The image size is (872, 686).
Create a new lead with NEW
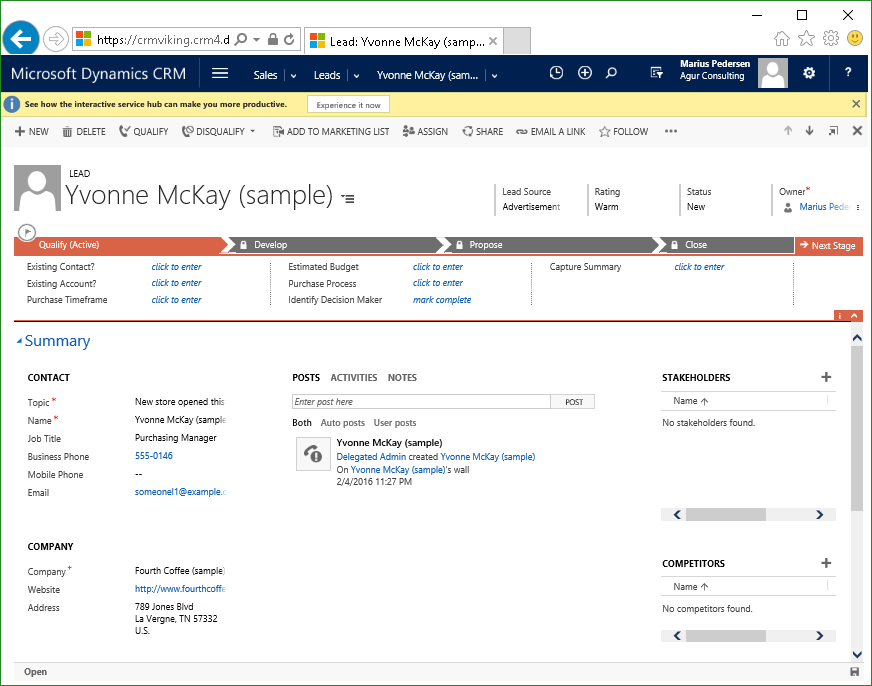tap(32, 131)
